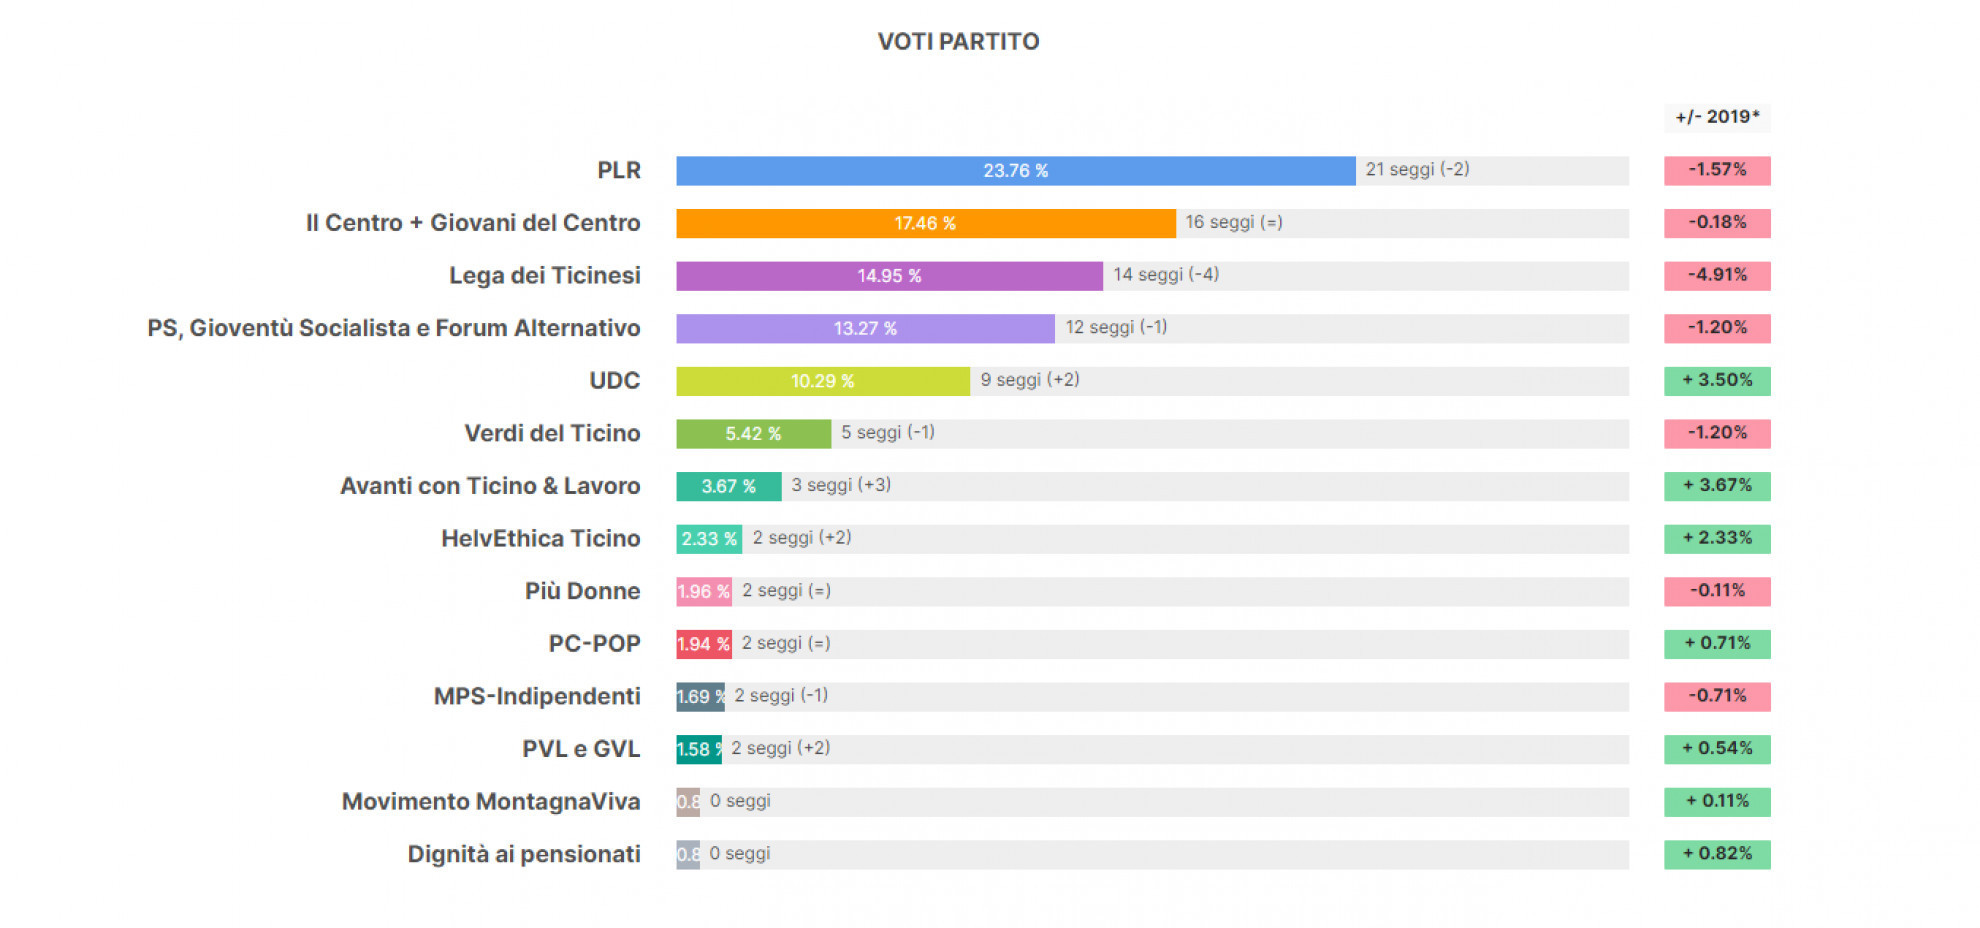Image resolution: width=1980 pixels, height=928 pixels.
Task: Click the -1.57% change badge for PLR
Action: tap(1717, 170)
